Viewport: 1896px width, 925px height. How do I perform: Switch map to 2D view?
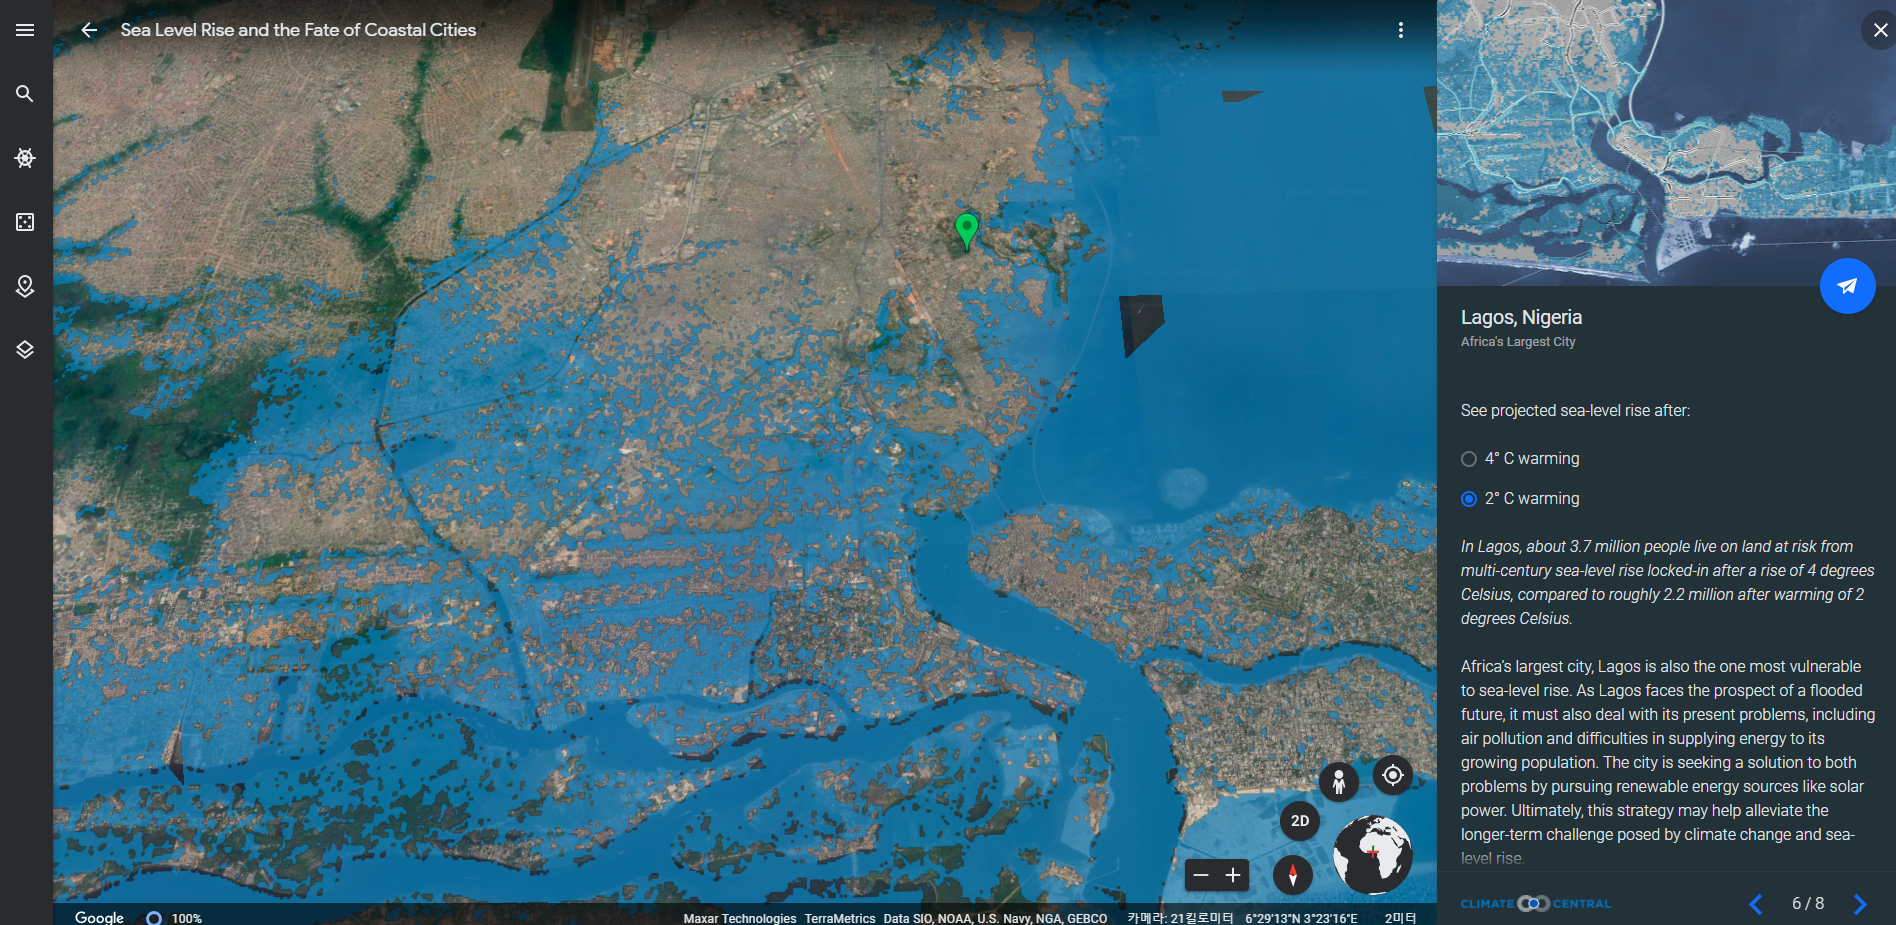1300,821
